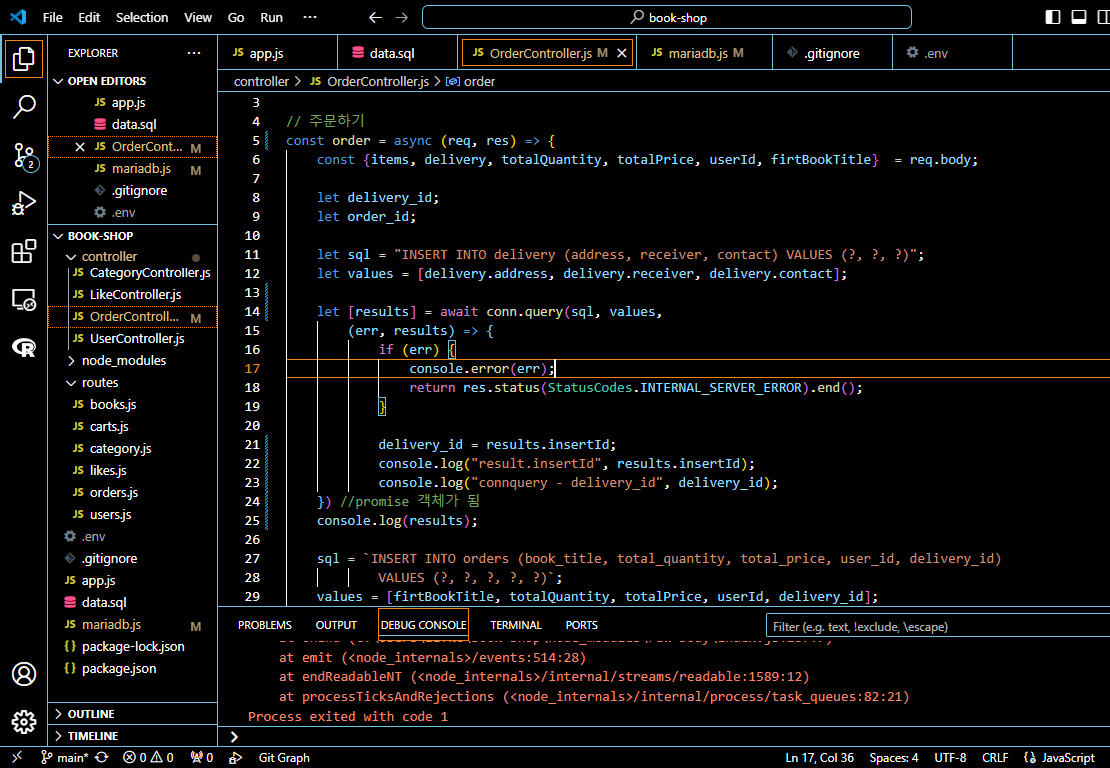Click forwarded ports indicator showing 0
The image size is (1110, 768).
[202, 757]
